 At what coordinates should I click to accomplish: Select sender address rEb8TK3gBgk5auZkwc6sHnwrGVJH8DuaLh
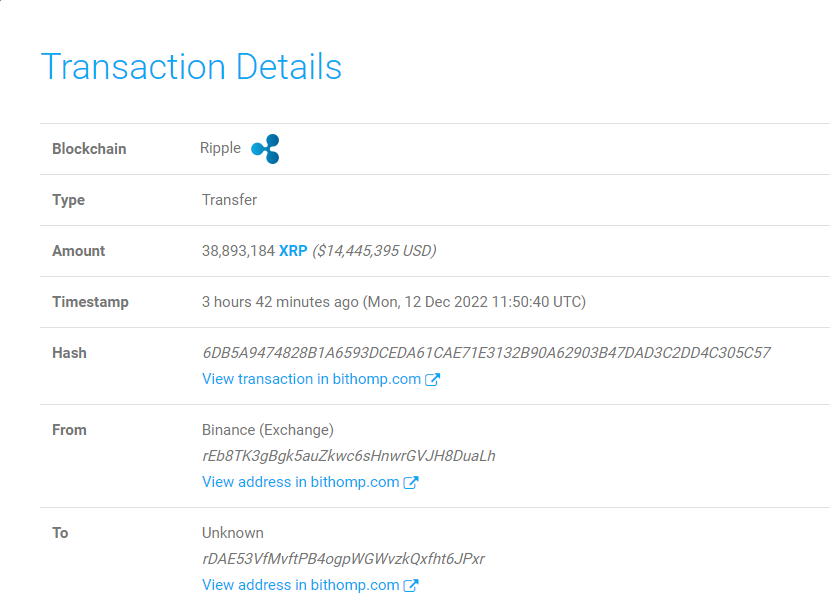pos(349,456)
